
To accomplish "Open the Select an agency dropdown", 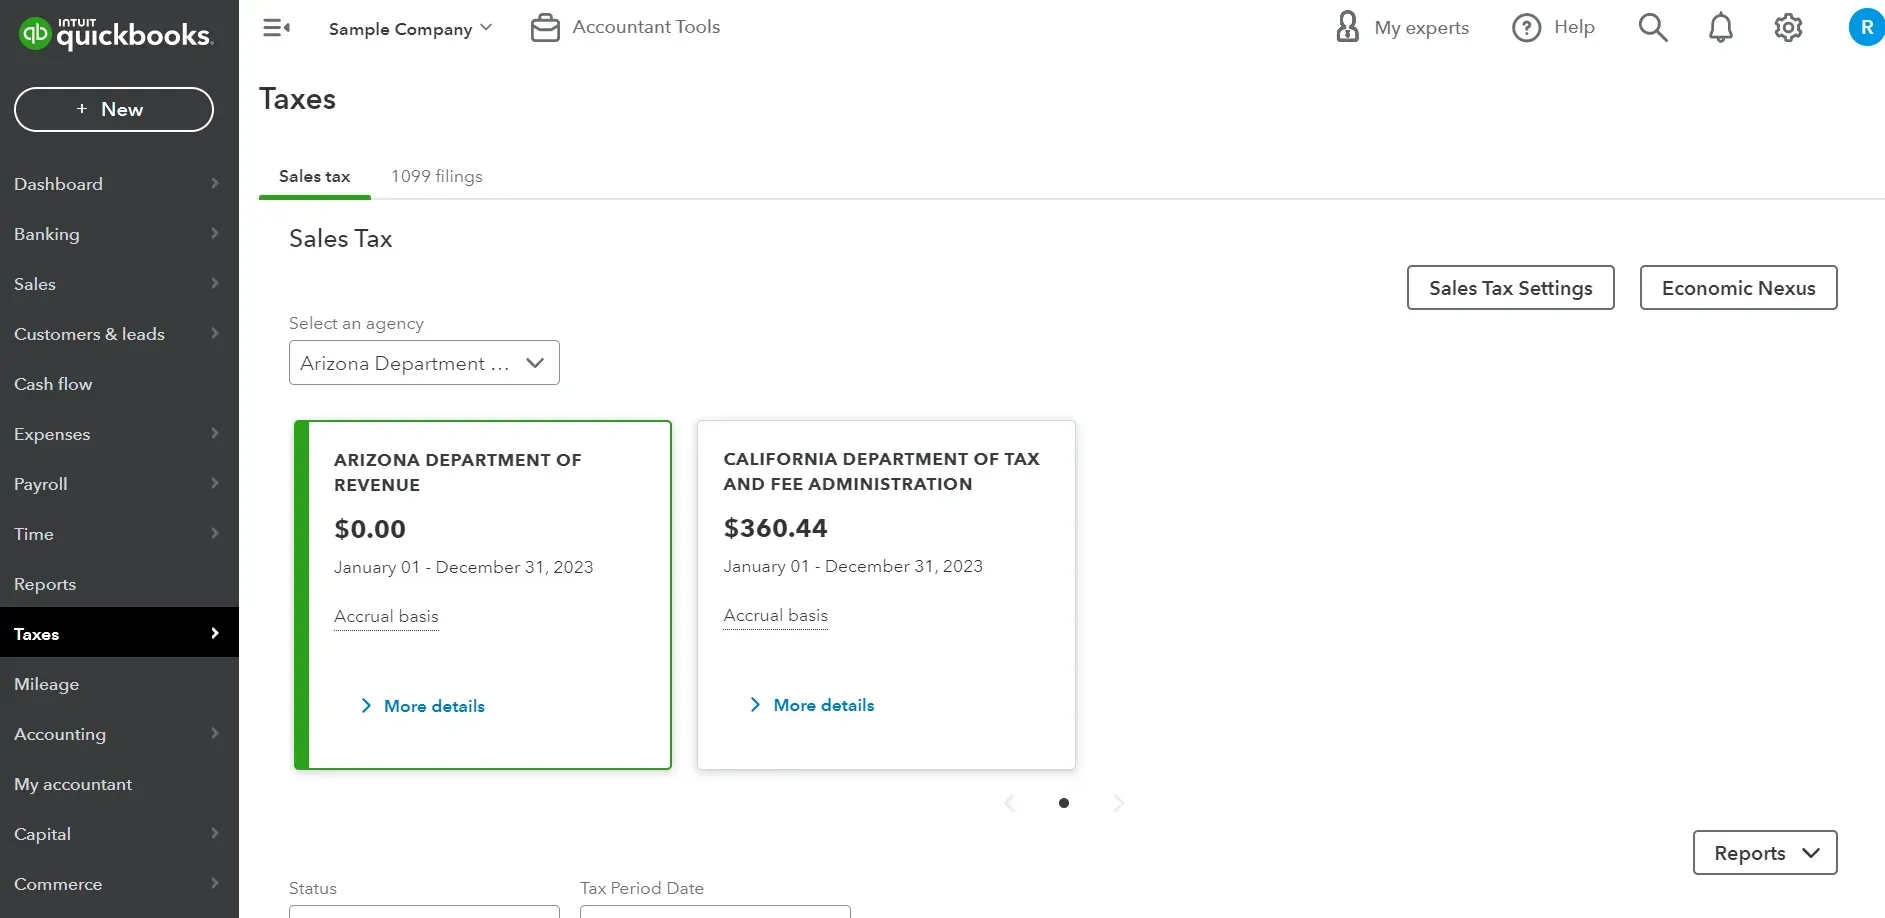I will click(x=424, y=363).
